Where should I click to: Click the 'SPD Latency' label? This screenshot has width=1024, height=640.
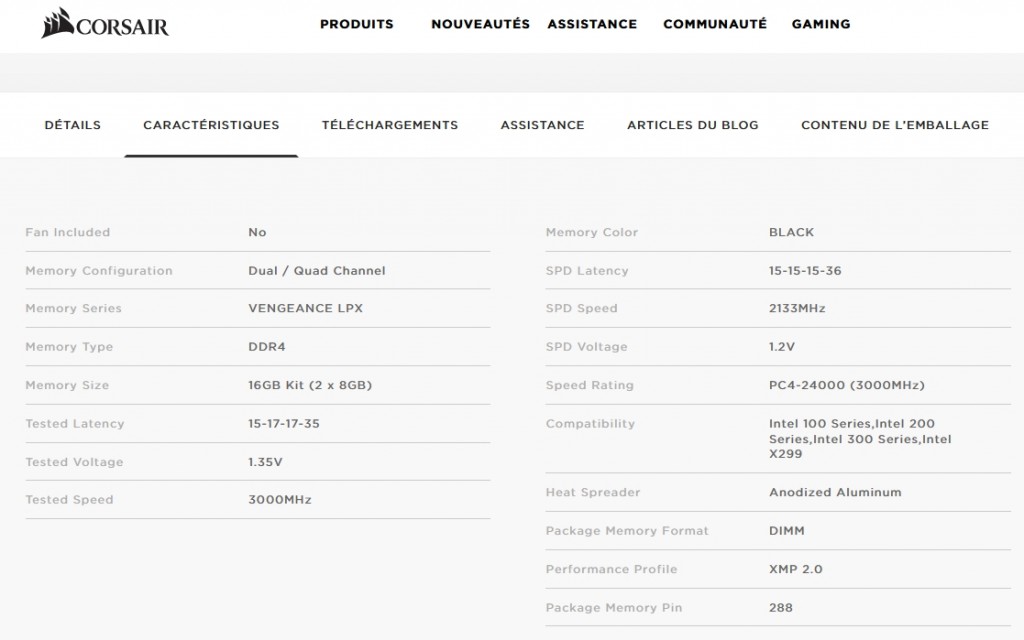click(586, 270)
